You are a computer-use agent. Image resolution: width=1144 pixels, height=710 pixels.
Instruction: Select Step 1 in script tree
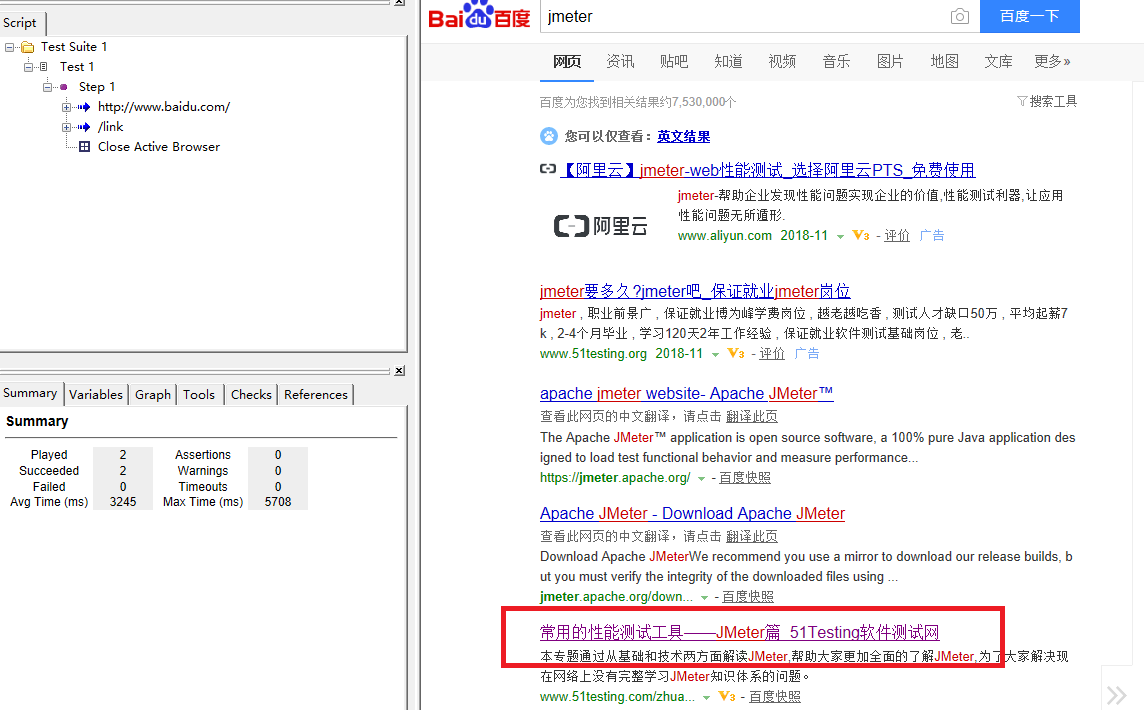pos(97,87)
